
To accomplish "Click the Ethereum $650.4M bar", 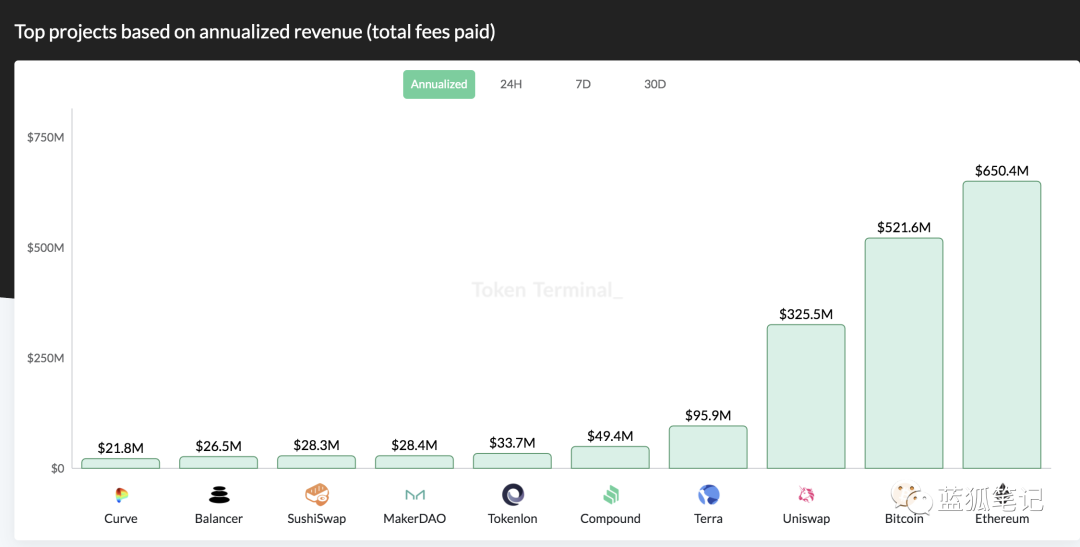I will pyautogui.click(x=1002, y=325).
